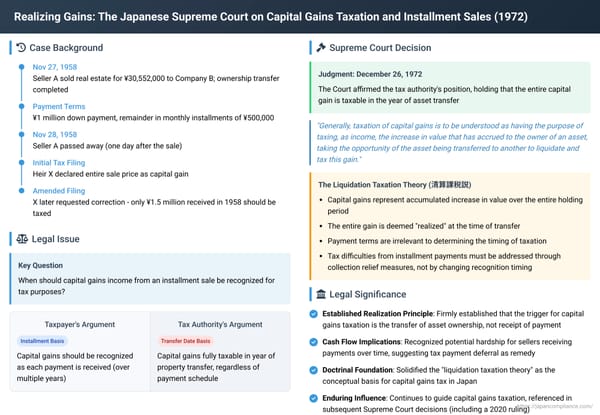Click the history icon beside Case Background
Screen dimensions: 600x415
[23, 47]
